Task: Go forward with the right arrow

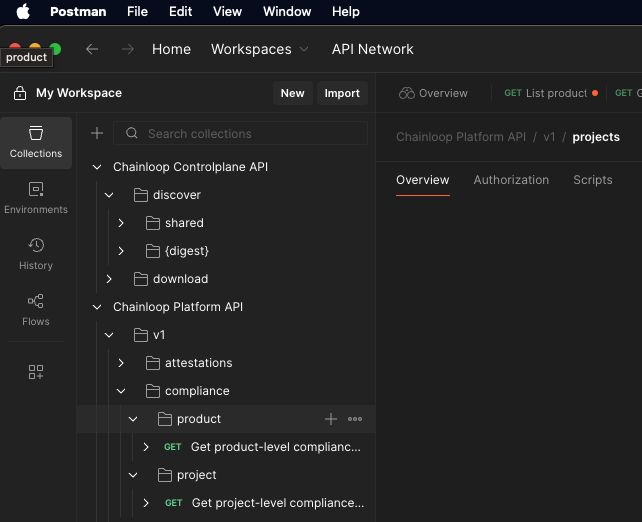Action: click(x=128, y=49)
